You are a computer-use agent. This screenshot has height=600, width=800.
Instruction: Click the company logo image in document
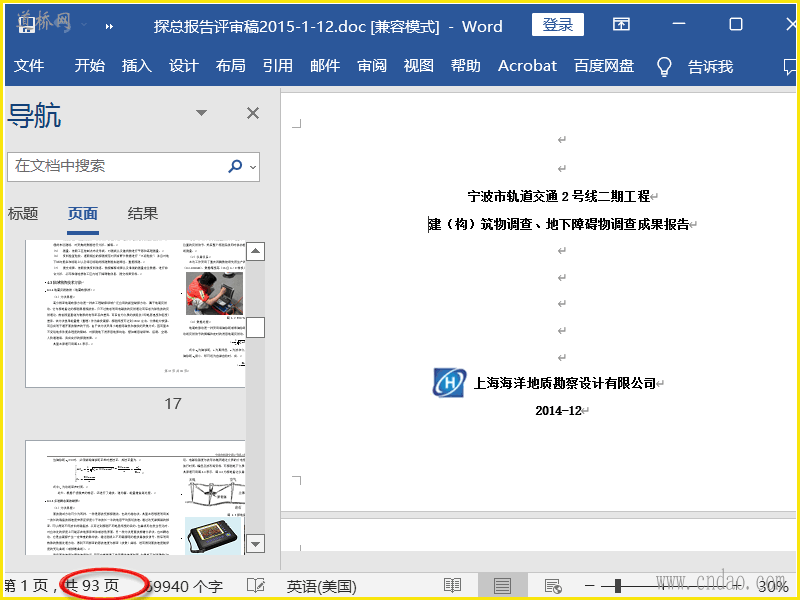coord(449,383)
